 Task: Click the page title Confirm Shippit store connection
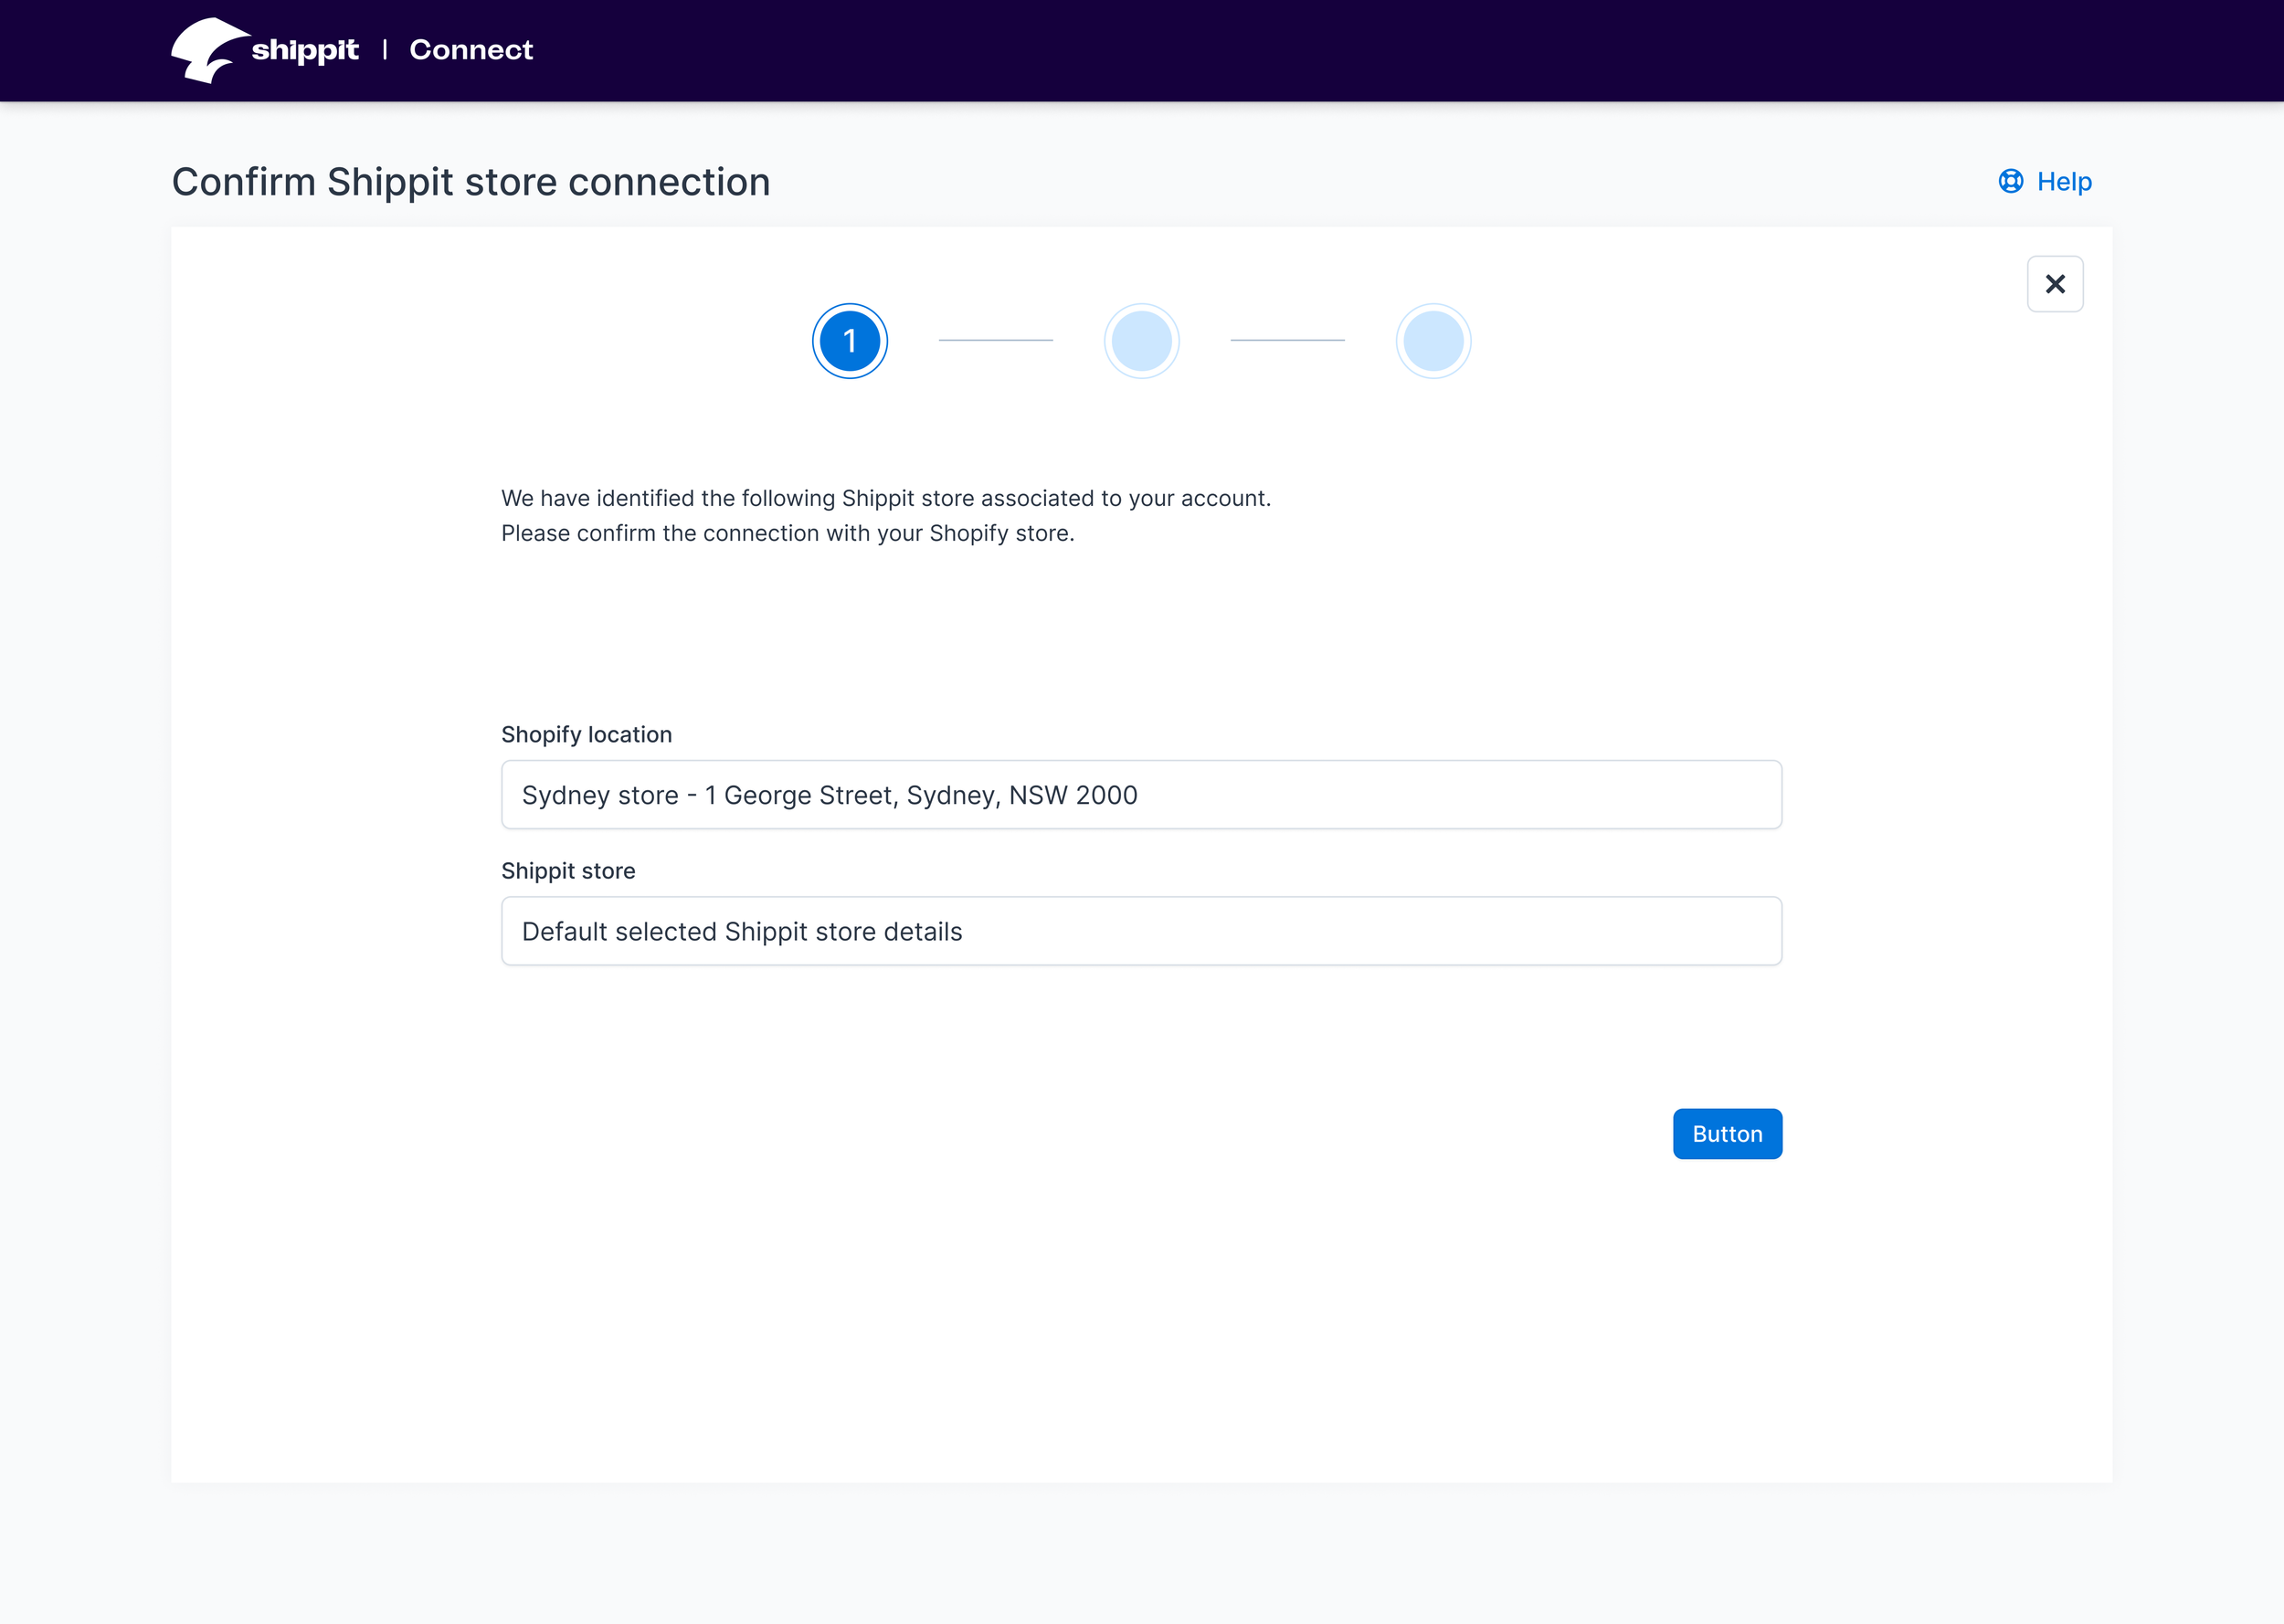(x=470, y=182)
